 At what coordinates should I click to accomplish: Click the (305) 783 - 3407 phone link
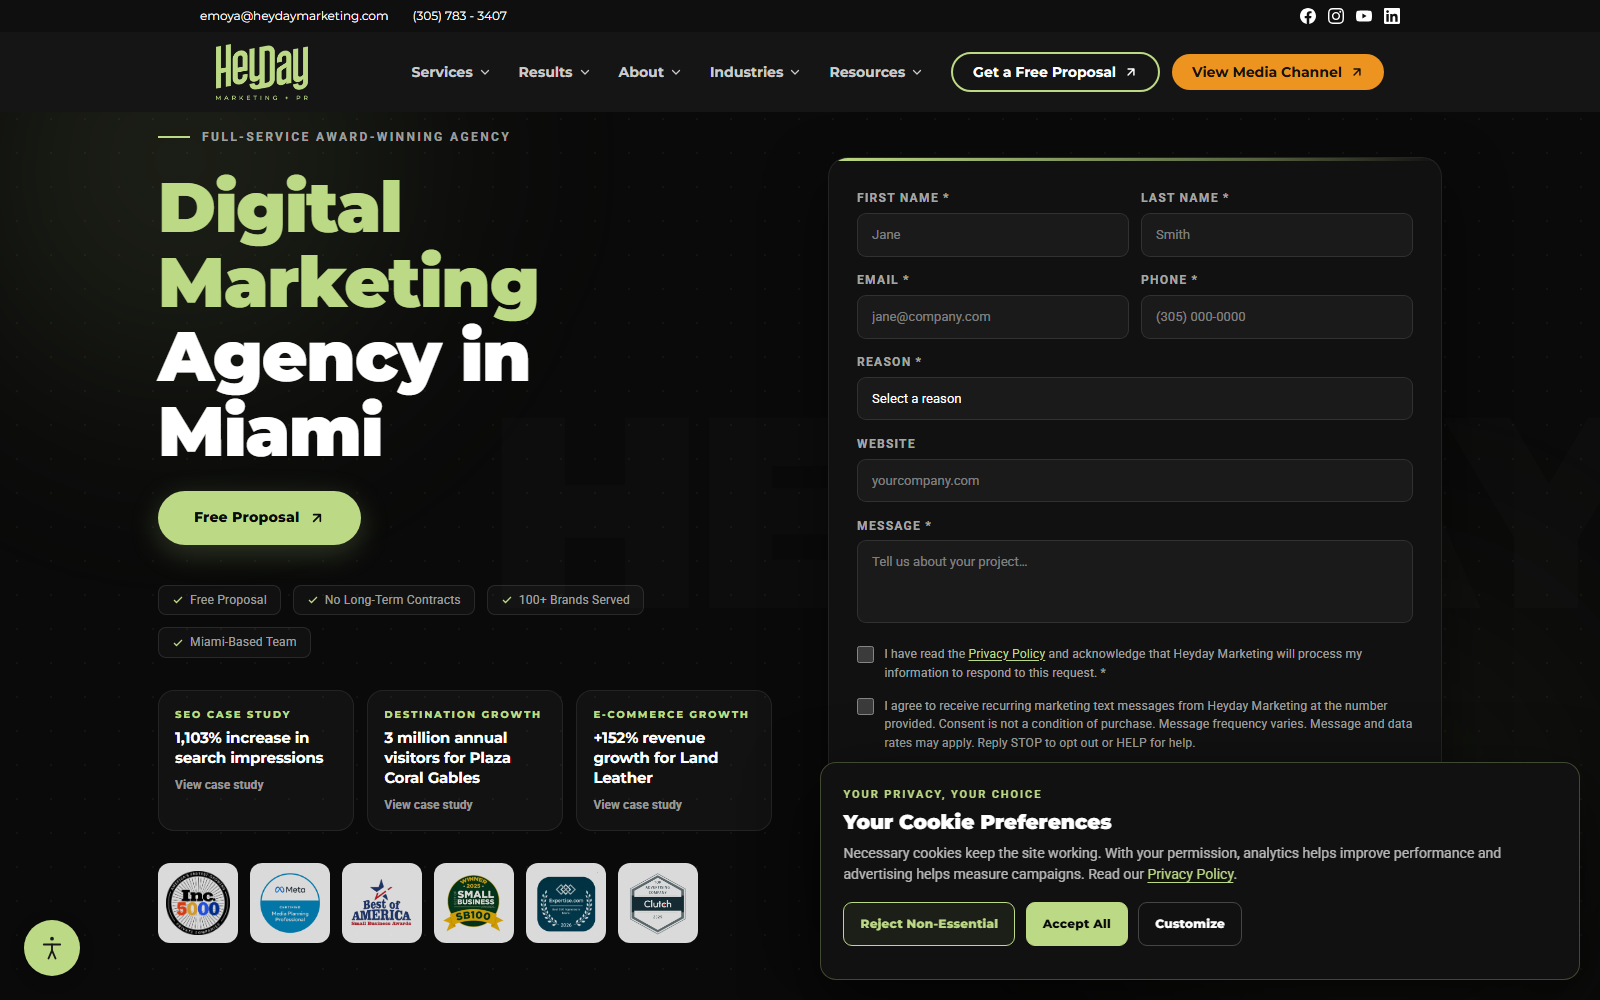460,16
